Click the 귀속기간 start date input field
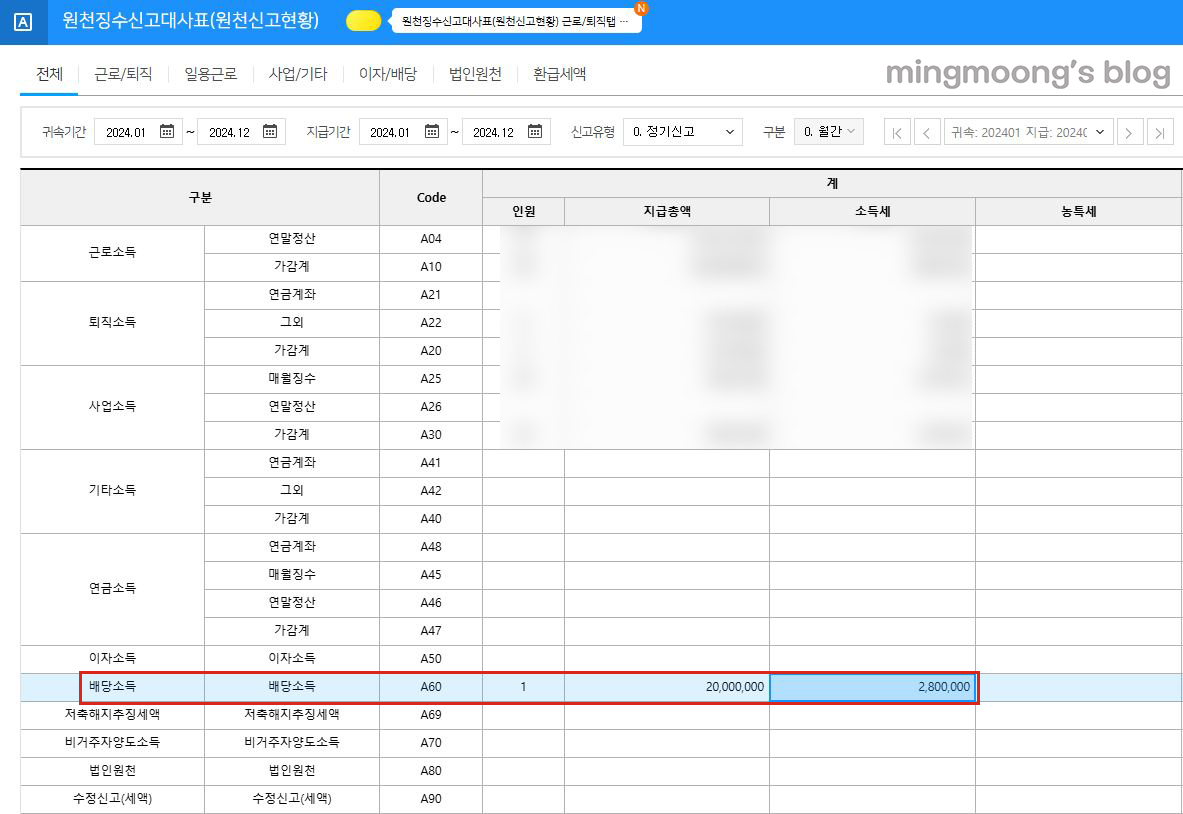This screenshot has height=814, width=1183. (x=128, y=131)
